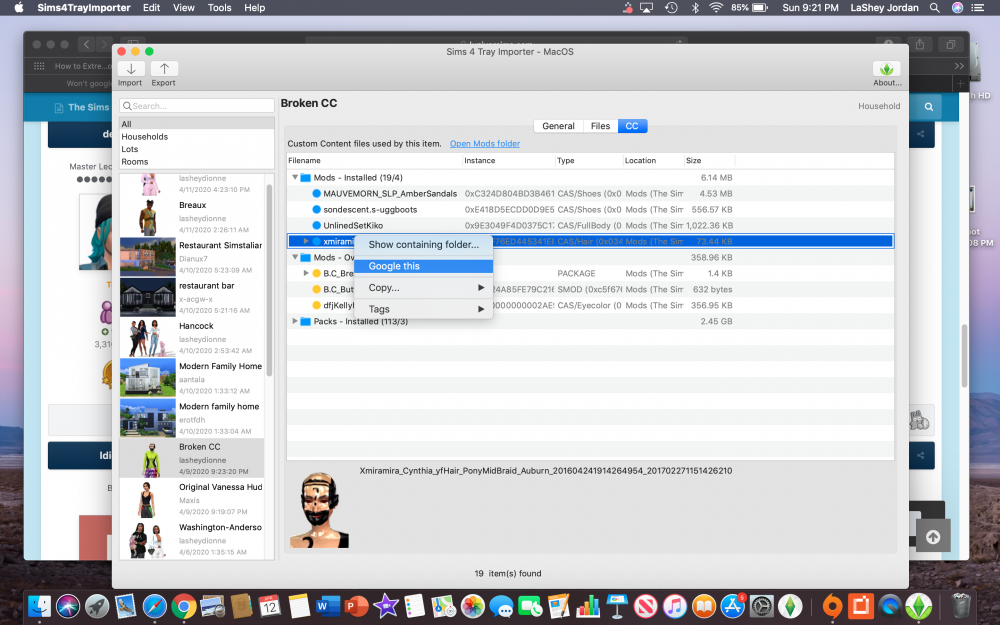Click the Packs - Installed folder icon
The image size is (1000, 625).
coord(305,321)
